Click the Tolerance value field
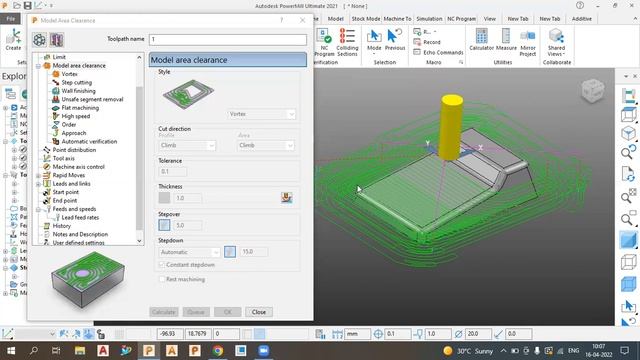Screen dimensions: 640x360 click(x=173, y=171)
